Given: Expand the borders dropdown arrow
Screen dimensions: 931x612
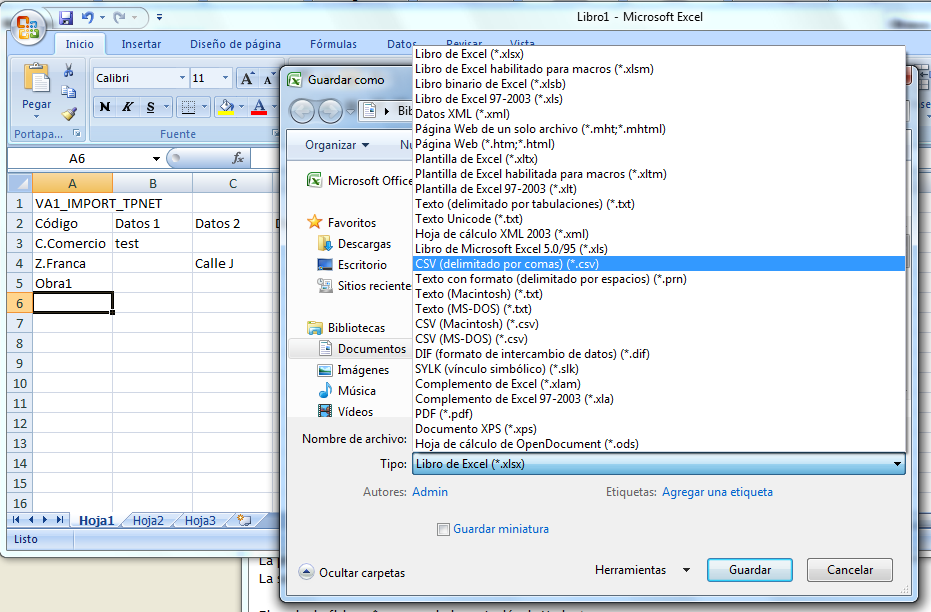Looking at the screenshot, I should [x=204, y=107].
